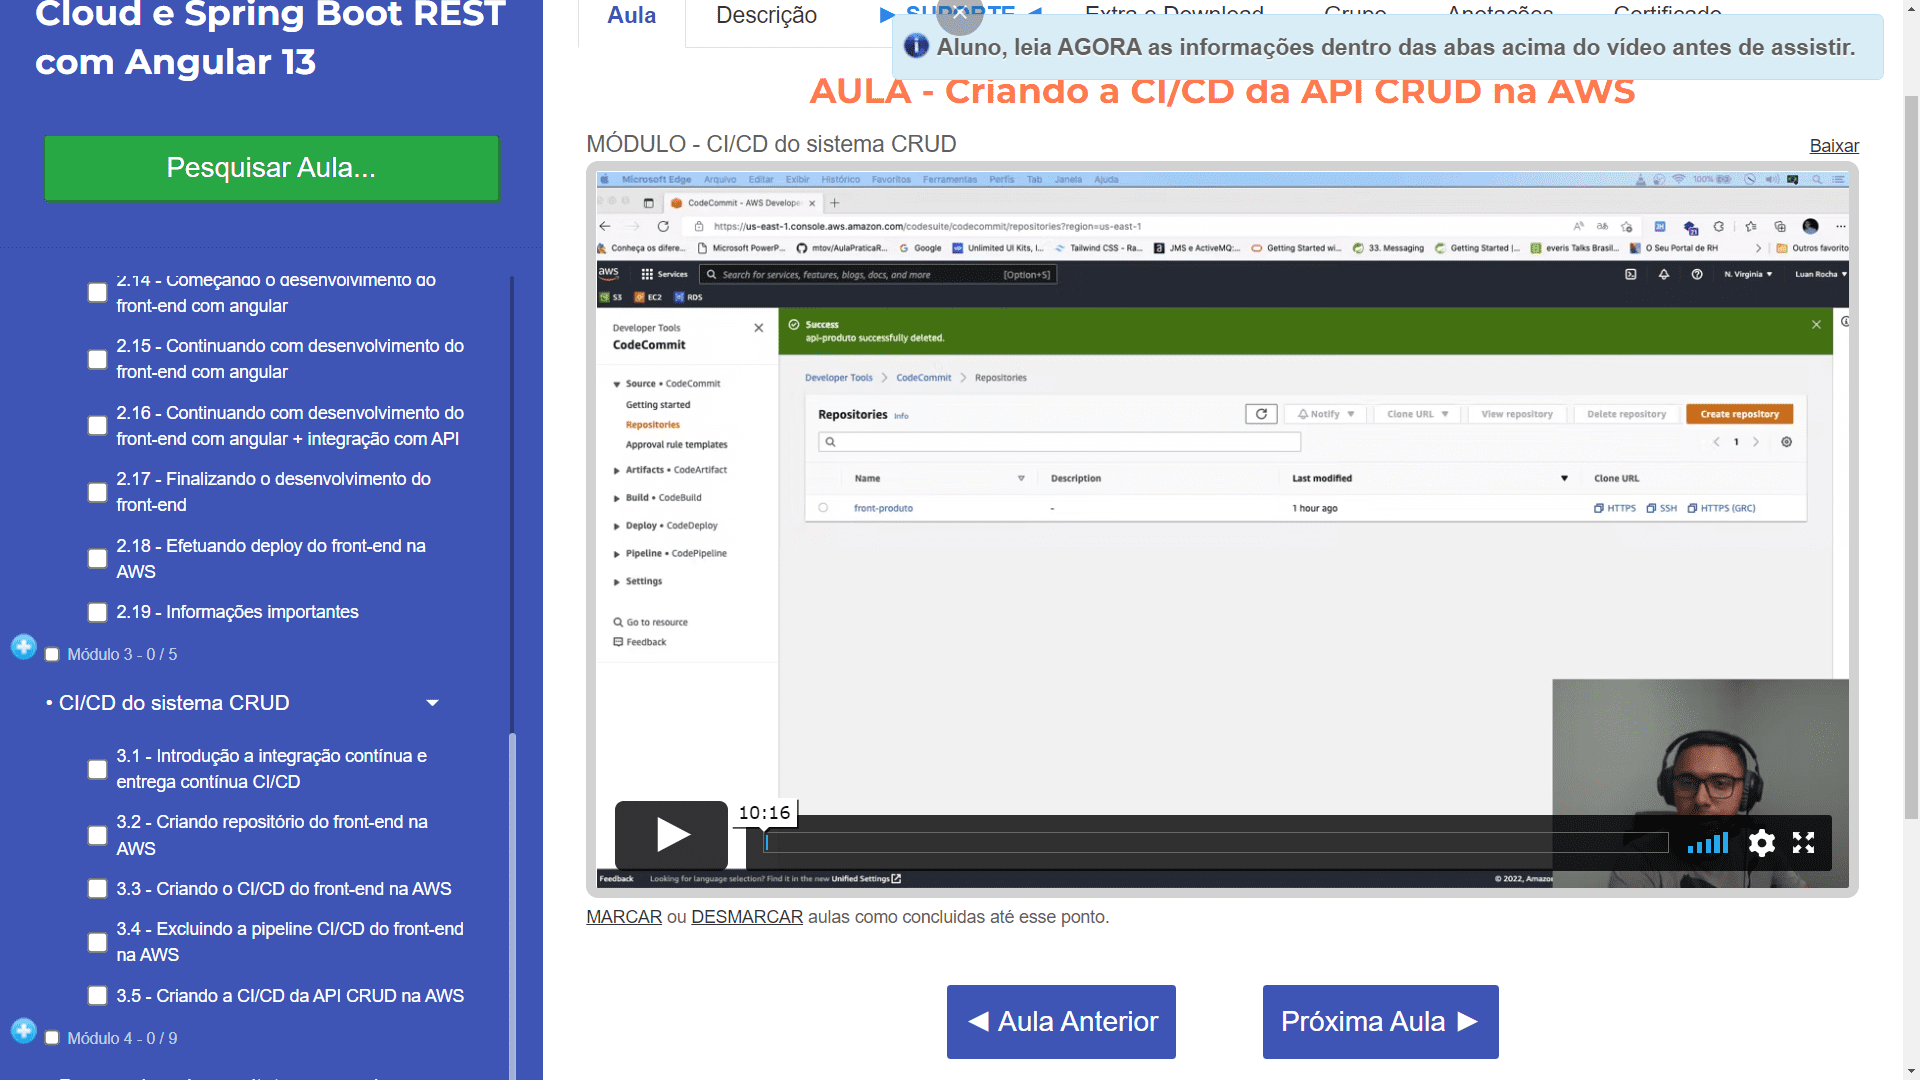1920x1080 pixels.
Task: Mark lesson 2.17 checkbox as completed
Action: pos(97,493)
